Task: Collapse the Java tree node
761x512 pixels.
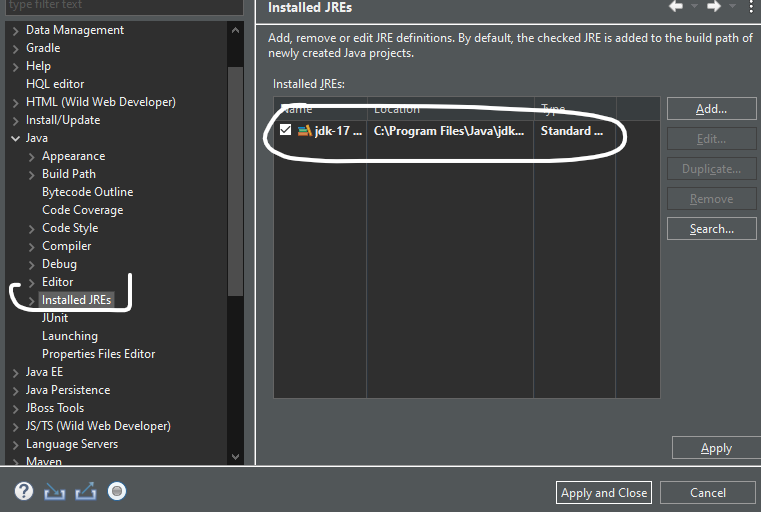Action: point(15,138)
